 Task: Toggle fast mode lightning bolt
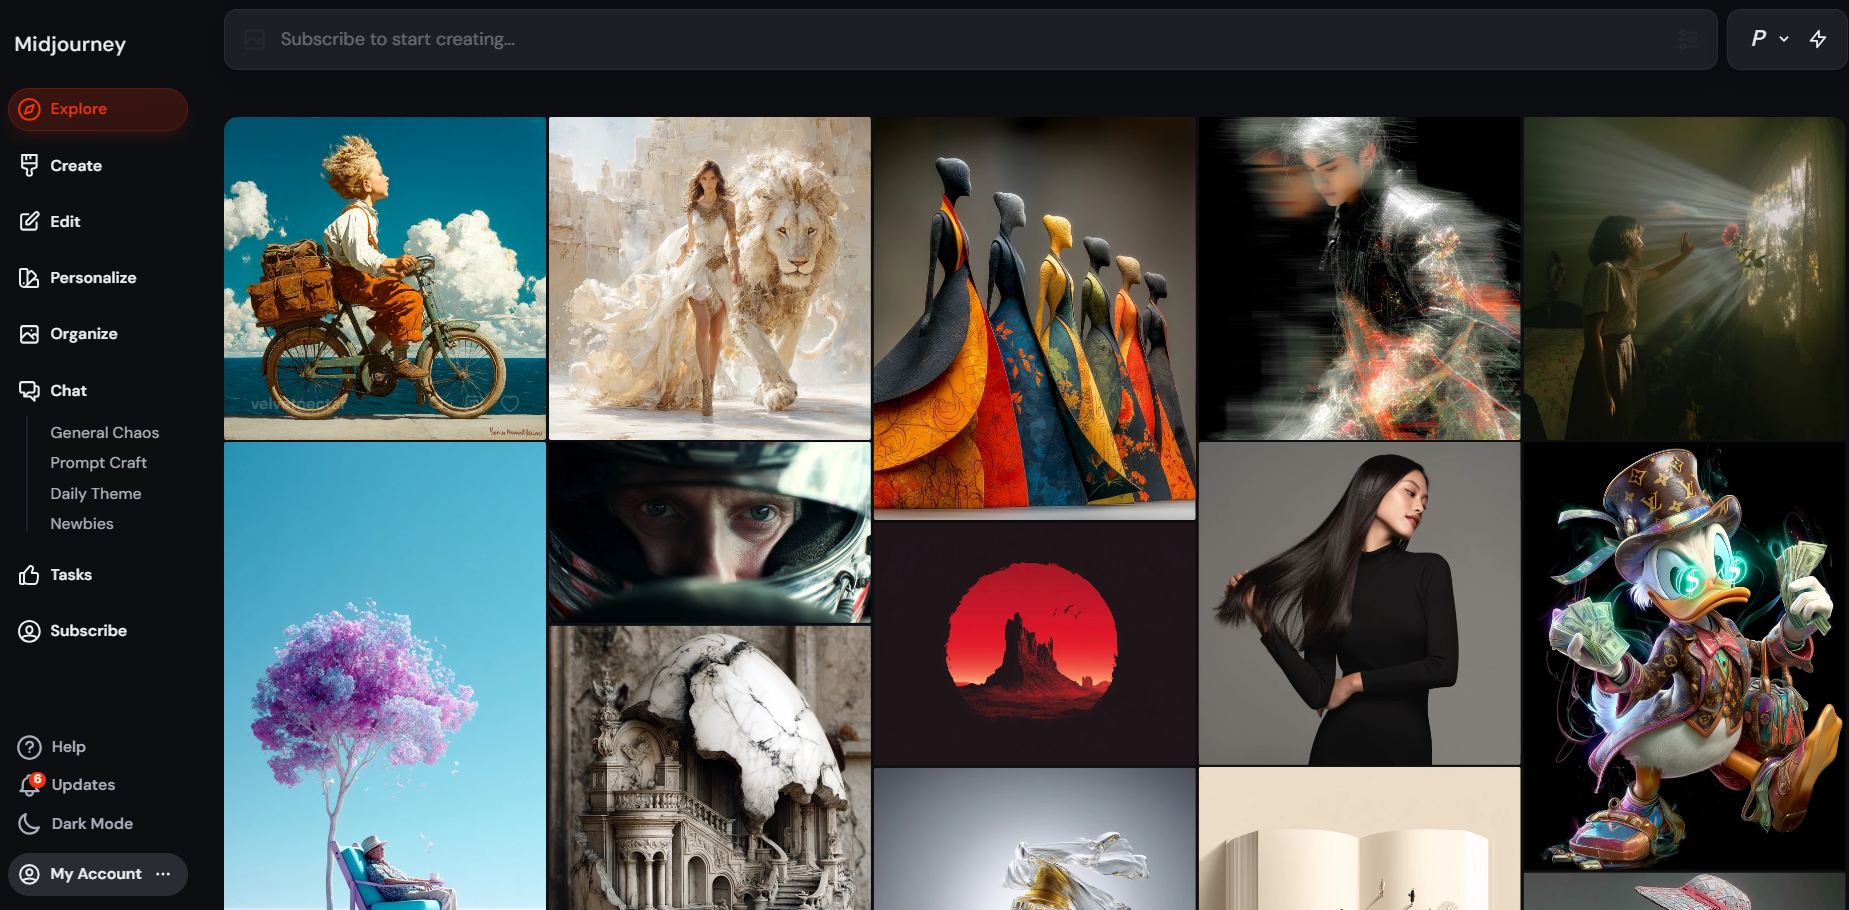[1818, 39]
